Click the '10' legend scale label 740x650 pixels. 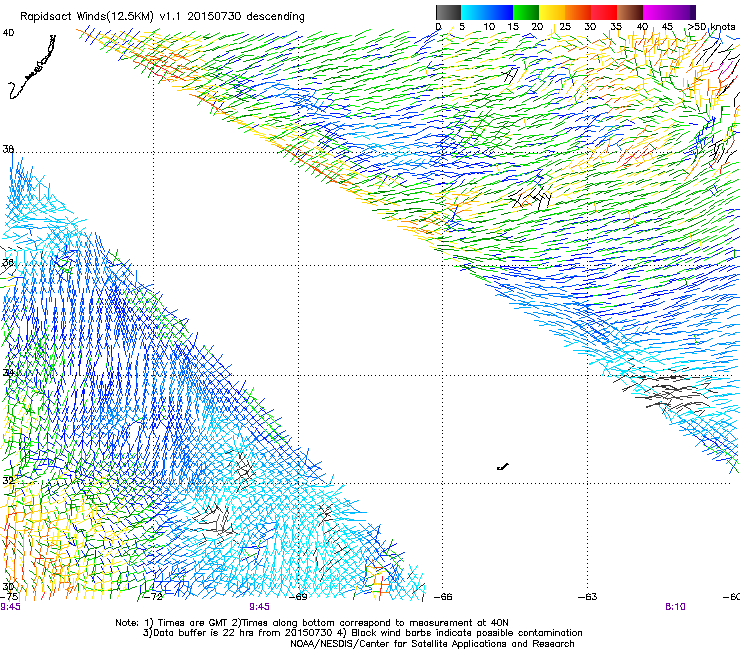click(489, 27)
